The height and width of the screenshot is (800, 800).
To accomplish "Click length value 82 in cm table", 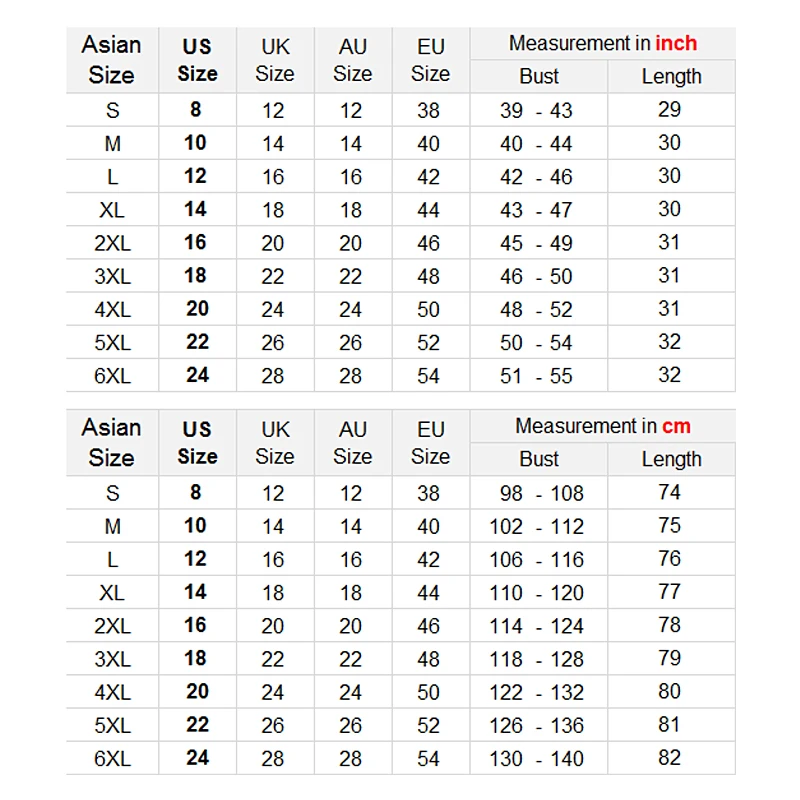I will click(670, 758).
